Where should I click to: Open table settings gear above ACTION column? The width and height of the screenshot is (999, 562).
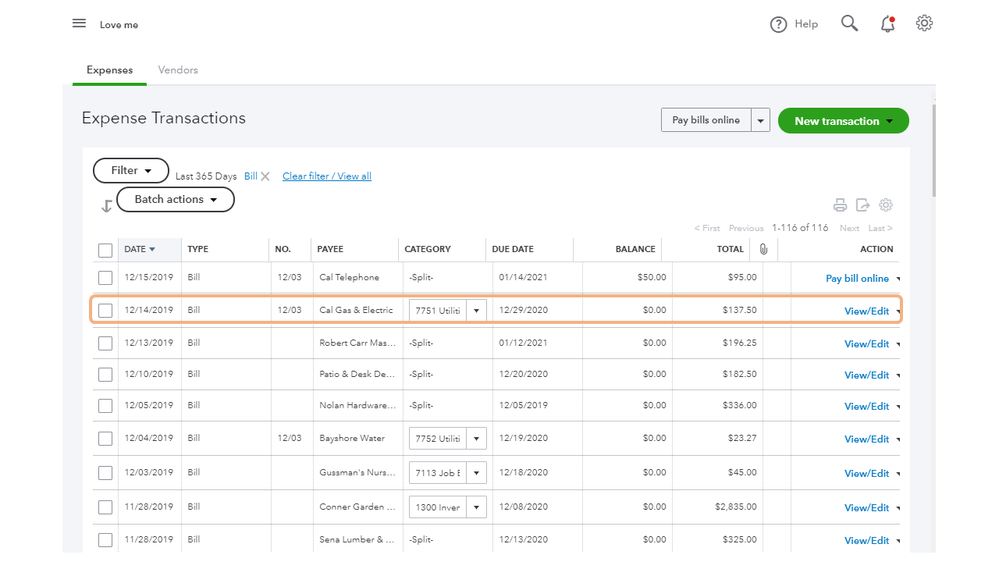(x=886, y=205)
